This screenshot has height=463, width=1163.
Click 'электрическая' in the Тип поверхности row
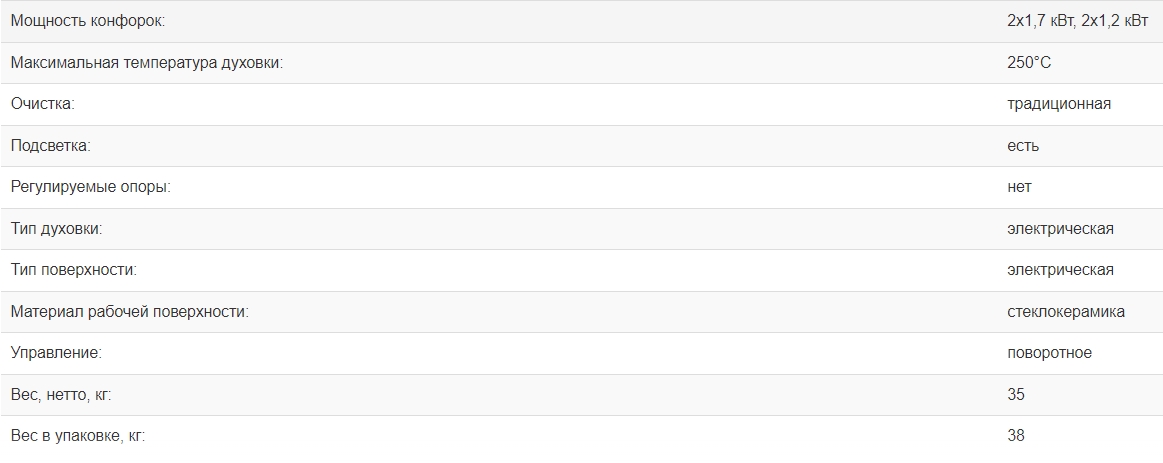click(1060, 270)
